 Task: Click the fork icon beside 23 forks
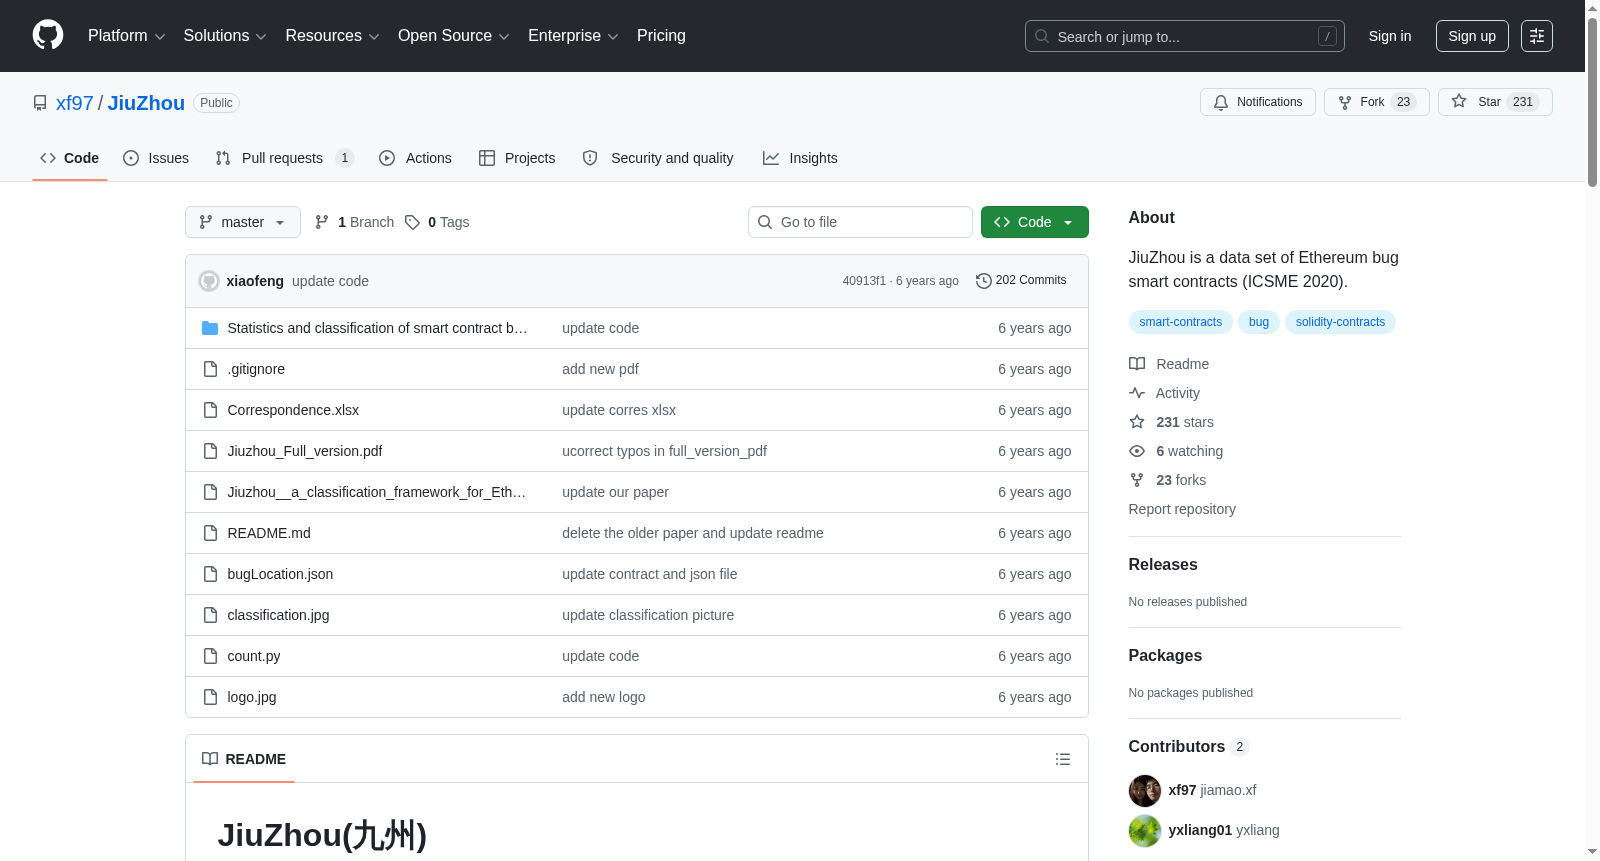point(1137,480)
